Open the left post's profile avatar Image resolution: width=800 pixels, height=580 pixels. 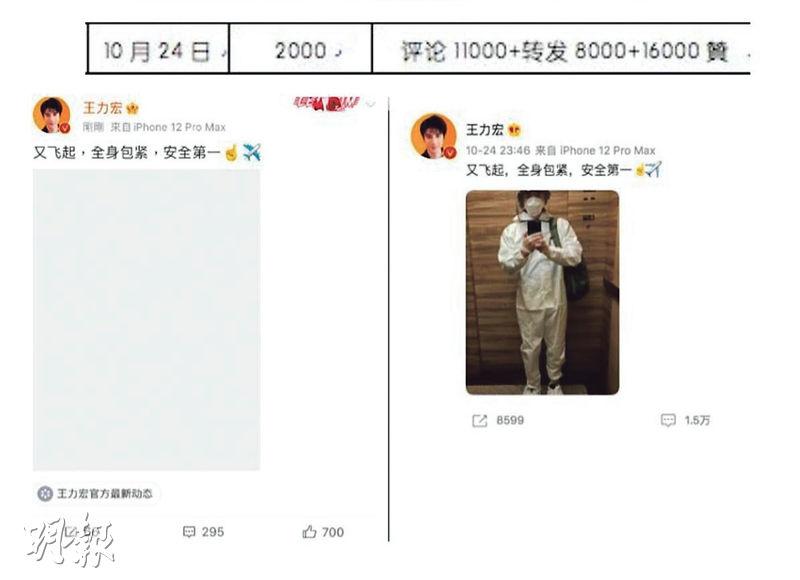[x=52, y=115]
